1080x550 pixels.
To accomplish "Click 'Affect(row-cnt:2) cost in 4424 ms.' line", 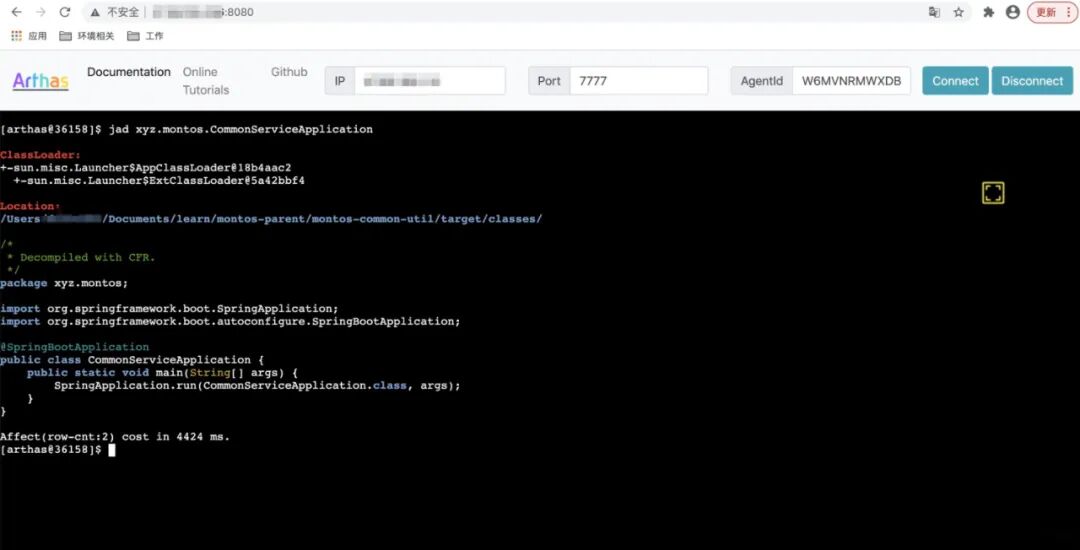I will click(115, 436).
